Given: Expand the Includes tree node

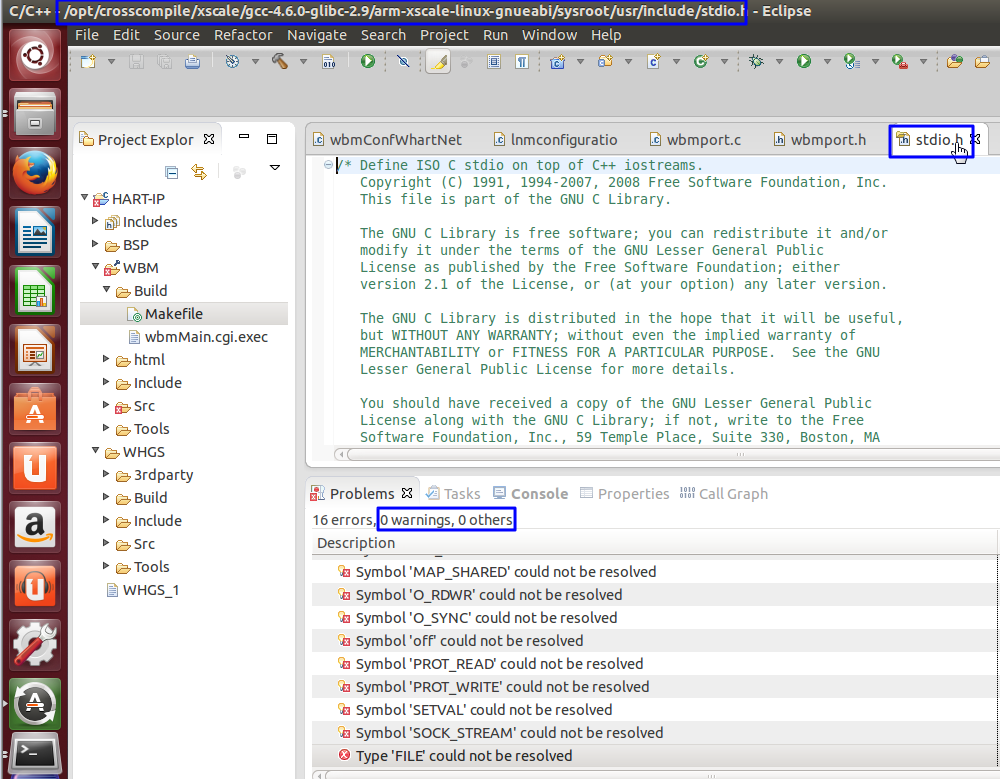Looking at the screenshot, I should (95, 221).
